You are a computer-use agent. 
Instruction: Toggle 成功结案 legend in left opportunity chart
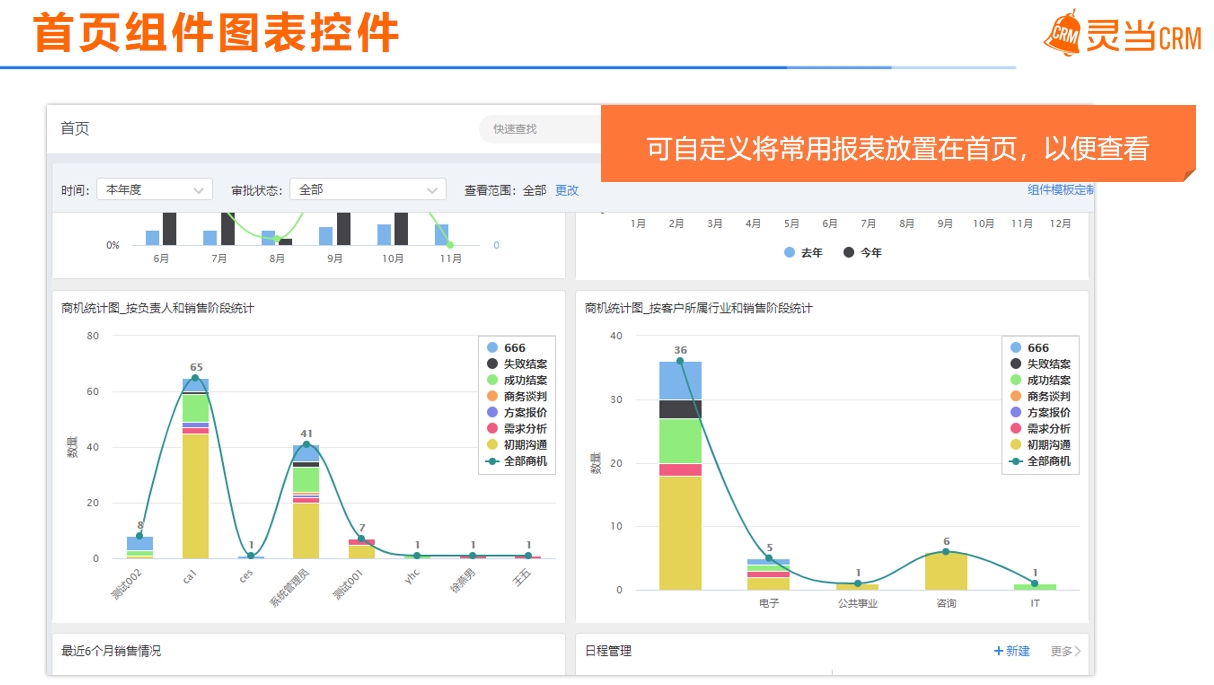516,380
